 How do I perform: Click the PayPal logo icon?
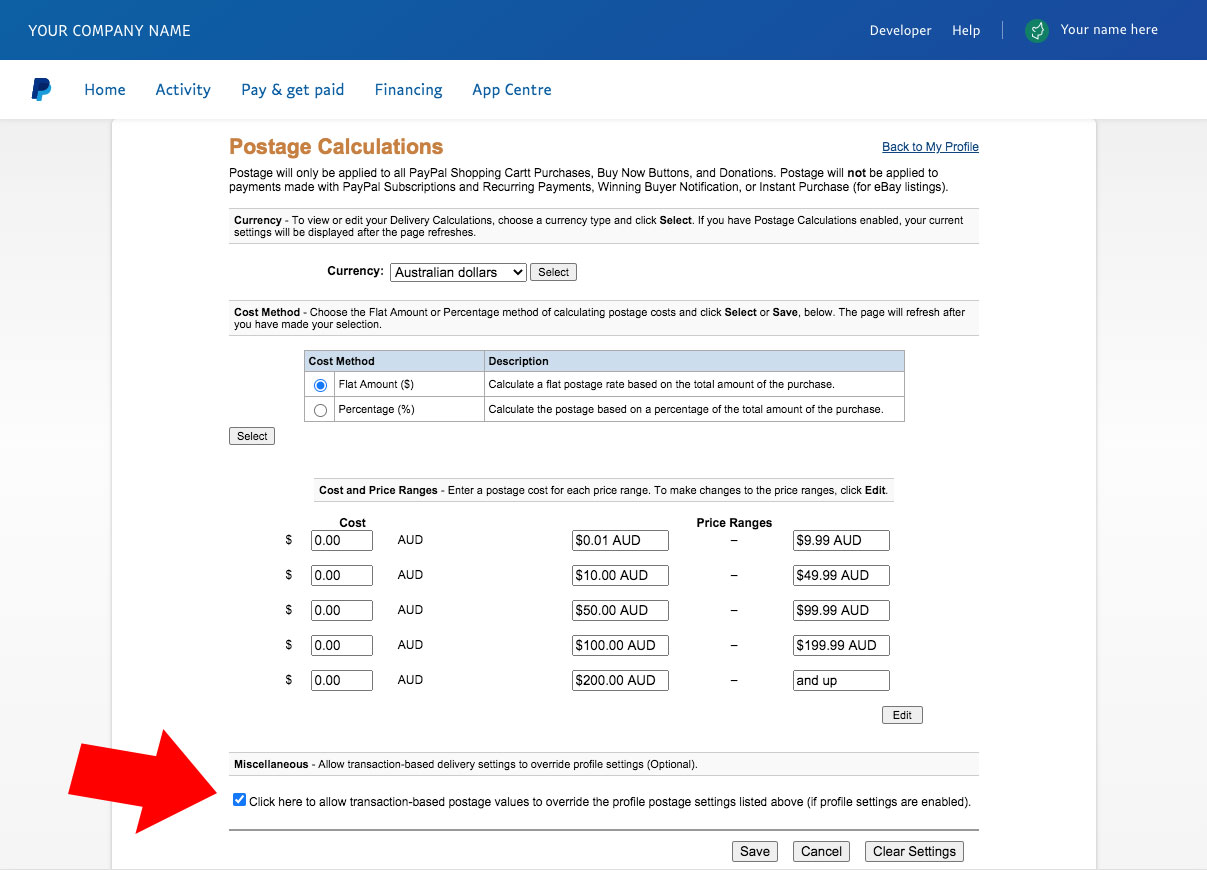(x=41, y=89)
